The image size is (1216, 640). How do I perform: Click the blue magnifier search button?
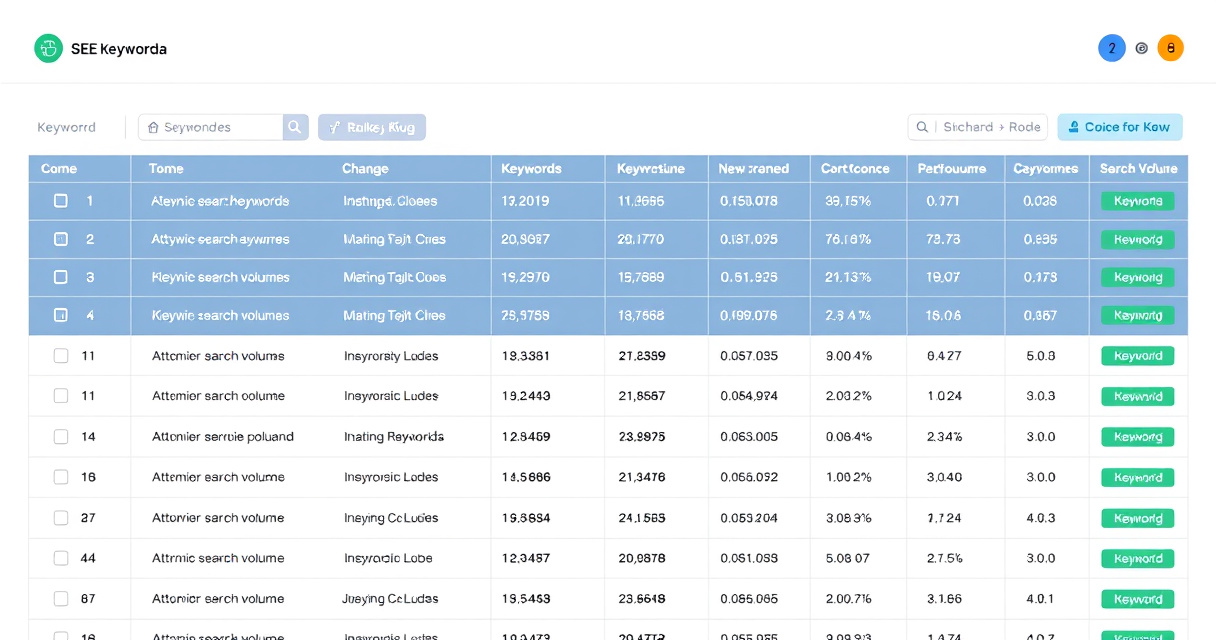(295, 127)
